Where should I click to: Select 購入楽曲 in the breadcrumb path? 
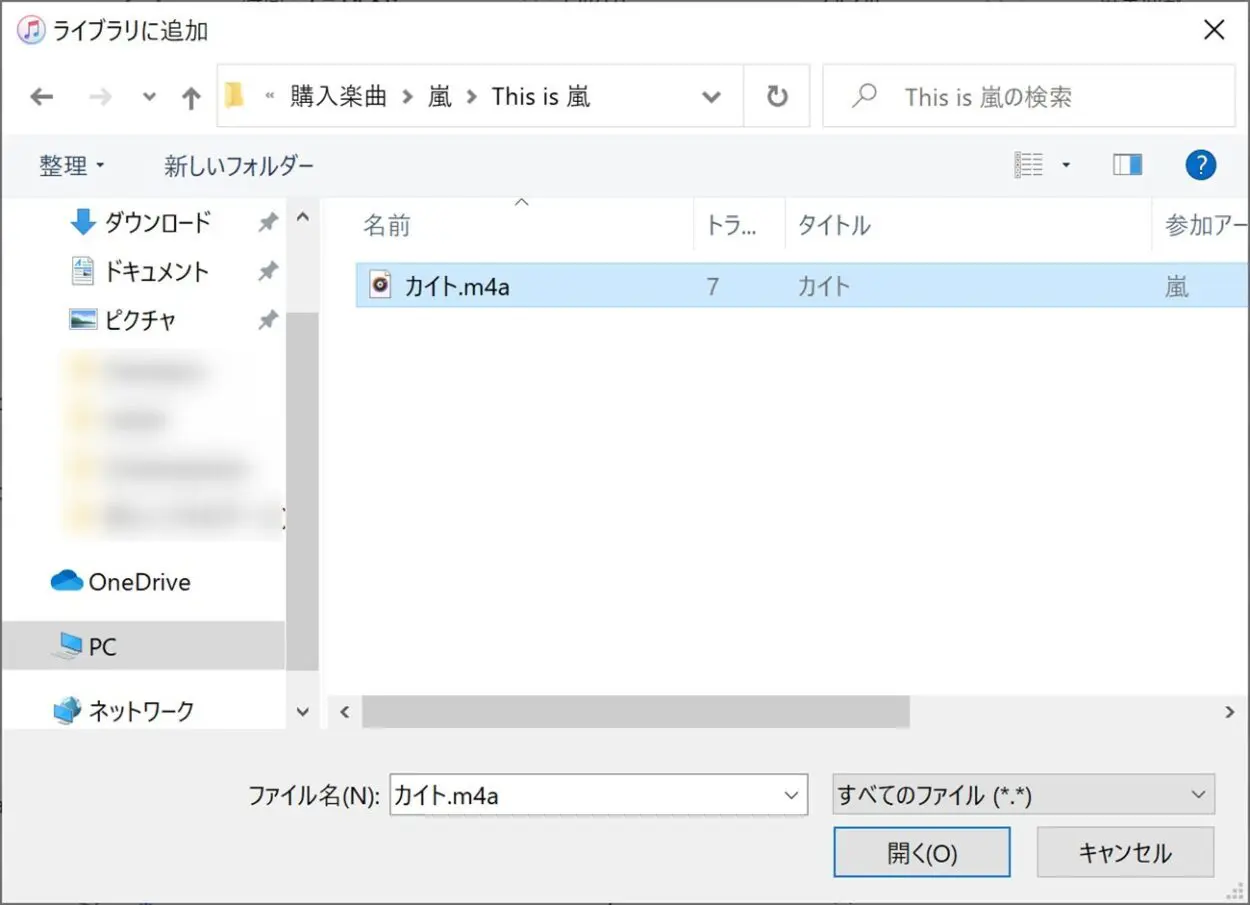click(338, 97)
